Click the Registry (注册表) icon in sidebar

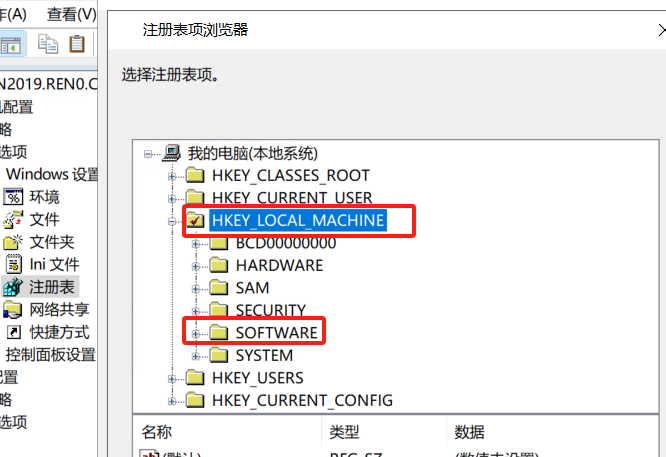click(x=13, y=287)
